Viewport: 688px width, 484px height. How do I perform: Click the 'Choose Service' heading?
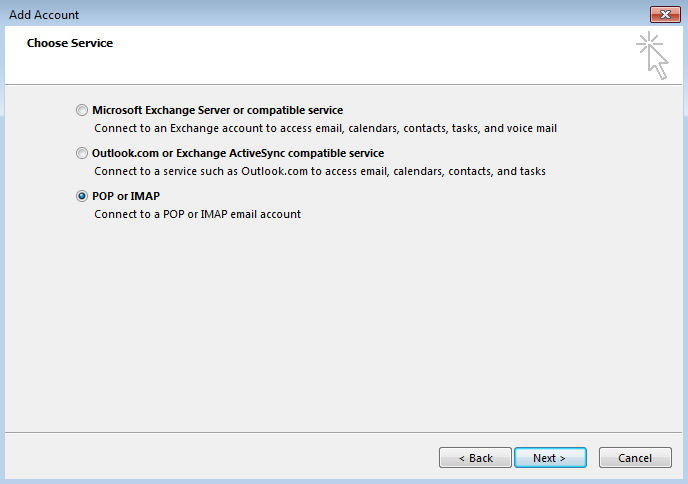click(x=70, y=43)
